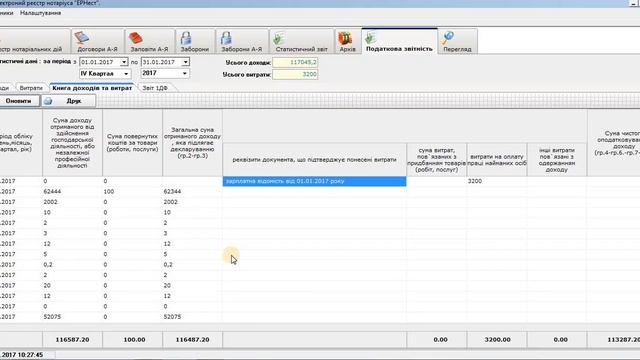
Task: Expand the 2017 year dropdown
Action: 185,73
